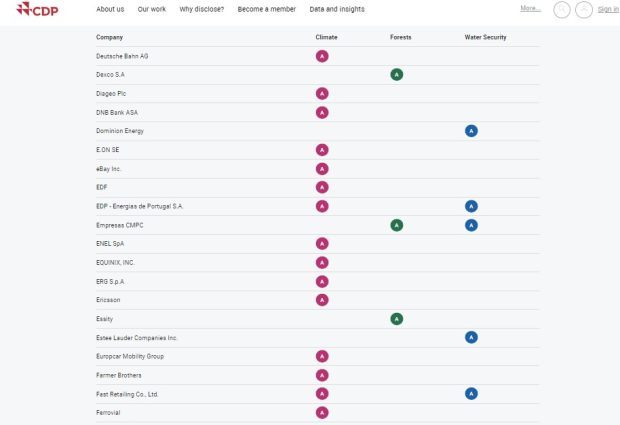Open the Our work menu
Viewport: 620px width, 425px height.
click(152, 9)
